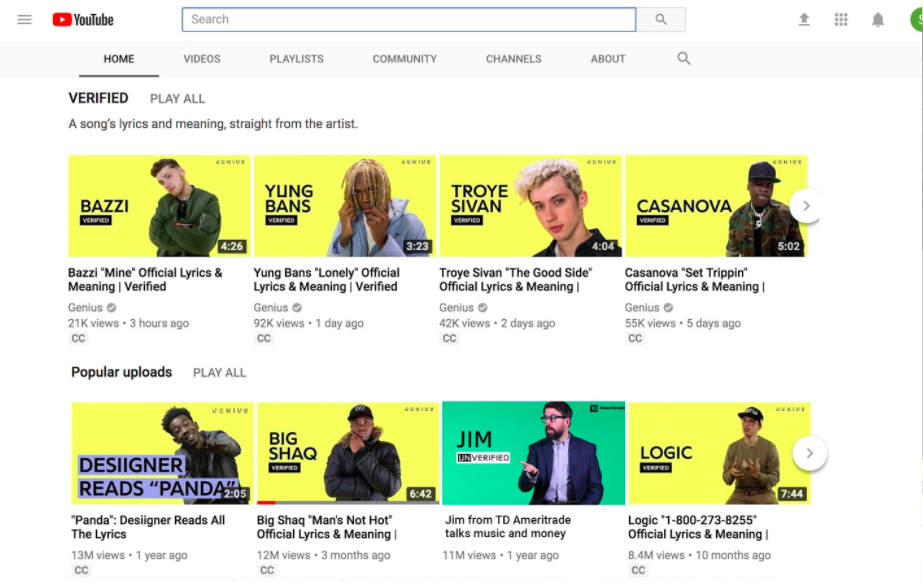Open the green account avatar
This screenshot has height=584, width=923.
[917, 19]
